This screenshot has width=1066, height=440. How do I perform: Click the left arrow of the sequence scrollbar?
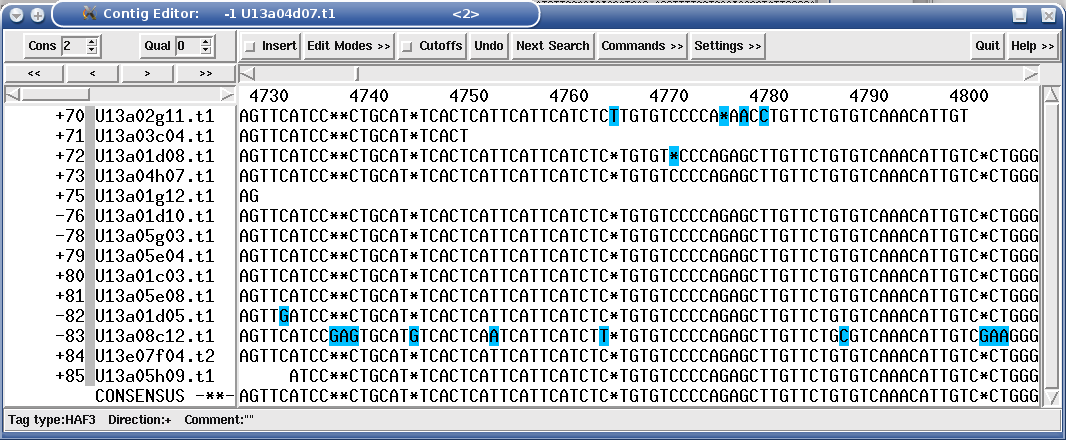click(x=247, y=75)
